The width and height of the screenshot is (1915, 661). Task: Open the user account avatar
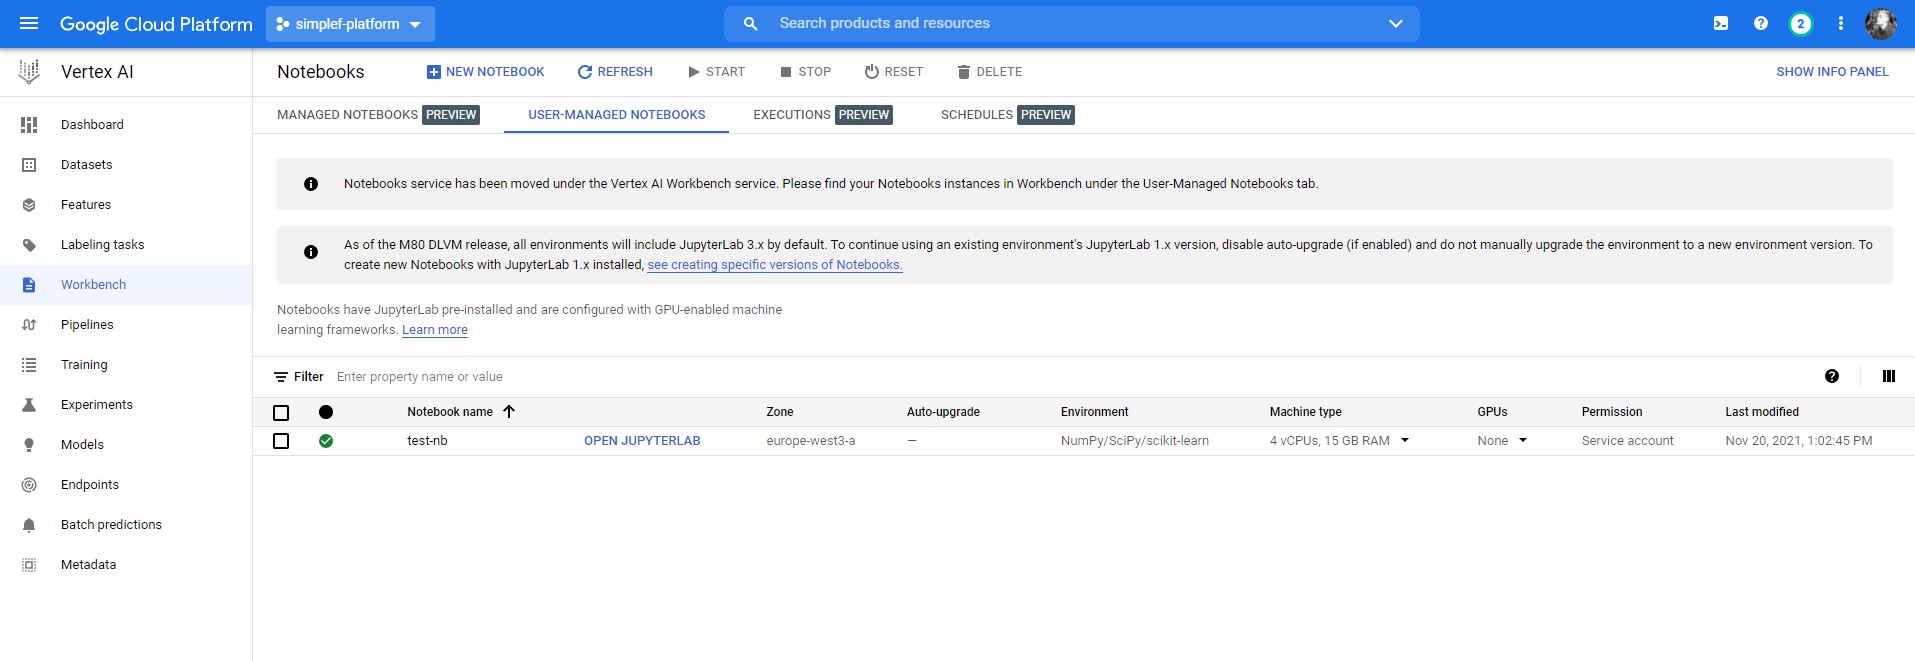coord(1880,23)
